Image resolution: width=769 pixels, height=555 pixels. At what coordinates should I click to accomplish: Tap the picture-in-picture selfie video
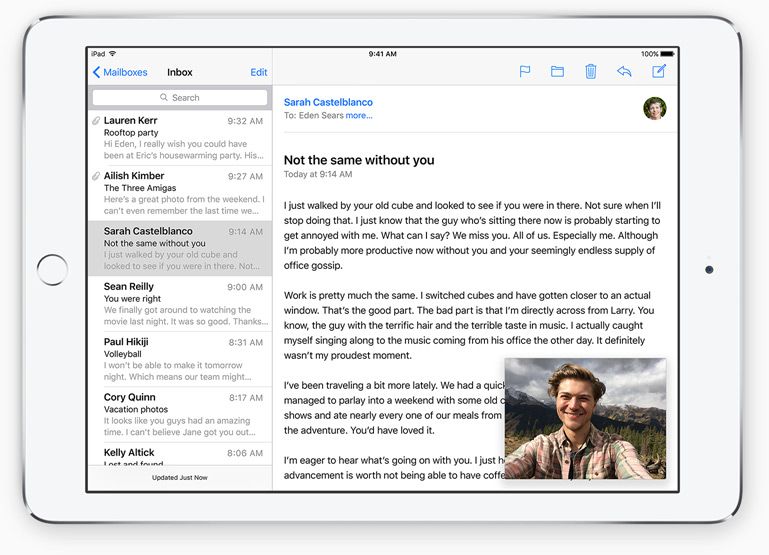coord(585,418)
